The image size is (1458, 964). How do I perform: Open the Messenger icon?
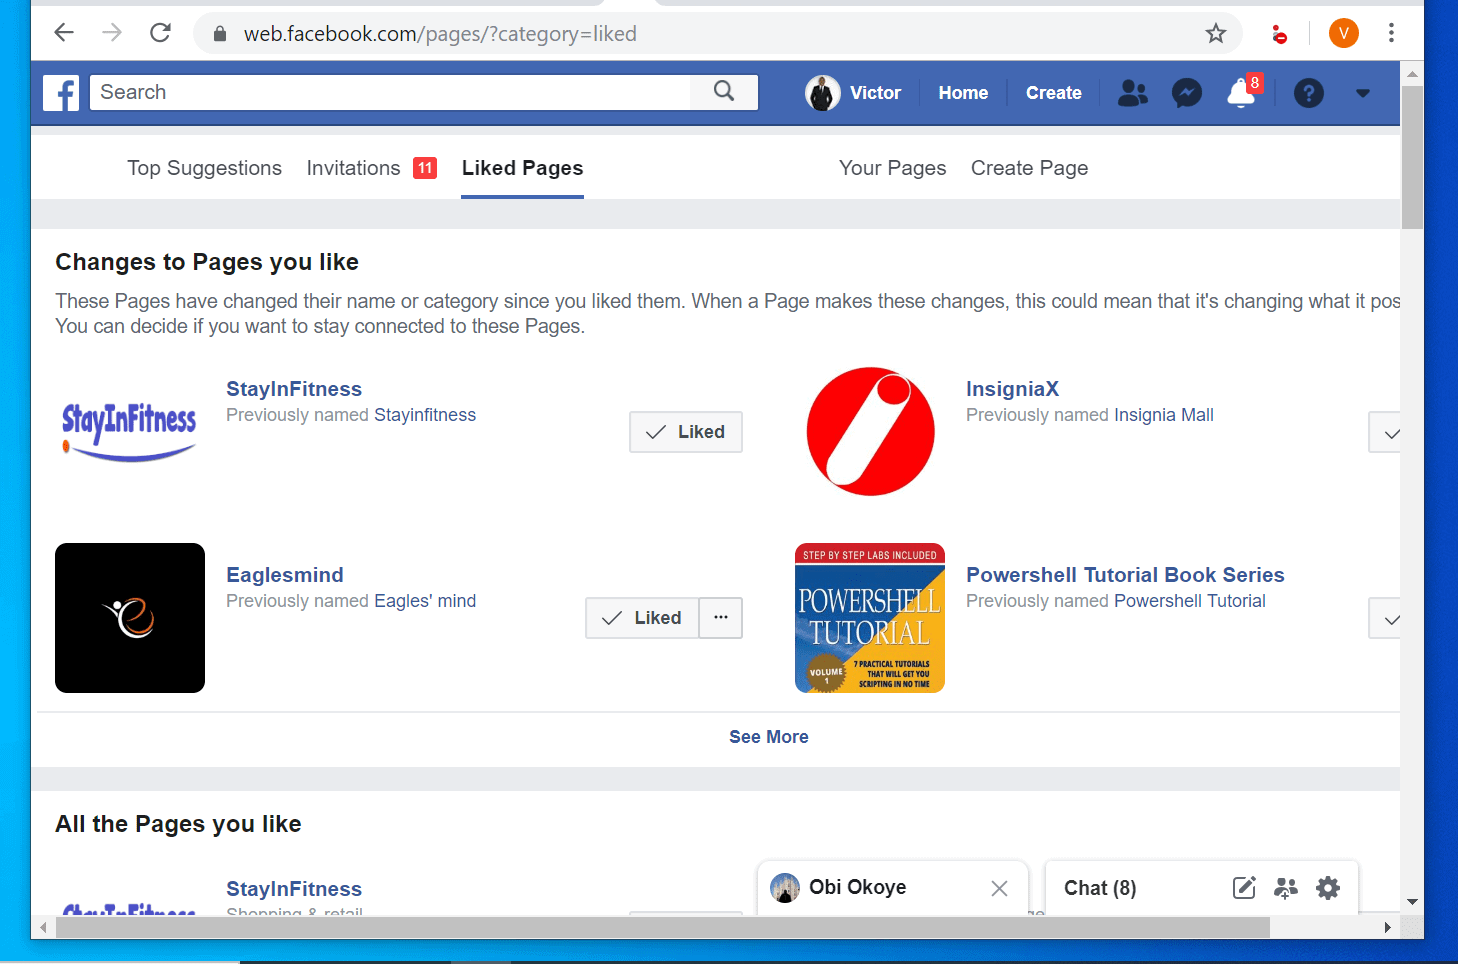1187,93
